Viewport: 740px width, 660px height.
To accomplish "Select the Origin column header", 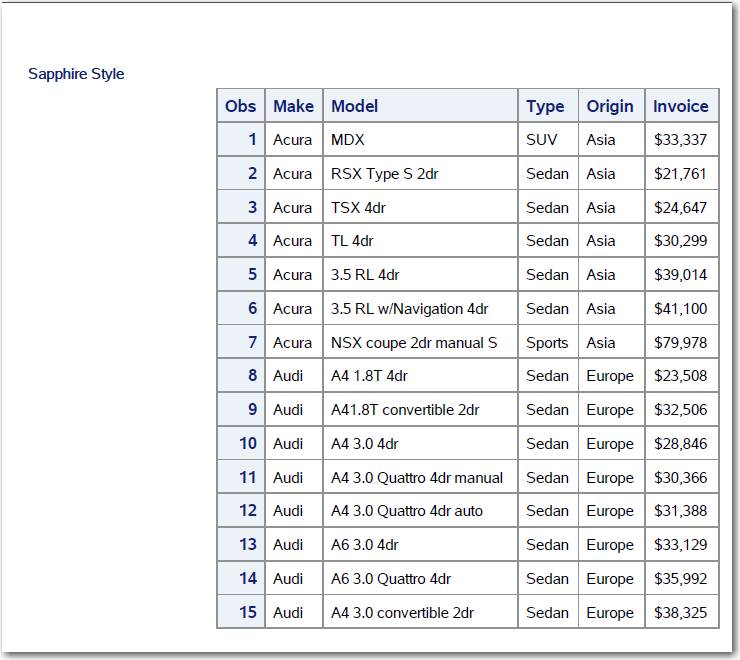I will tap(610, 106).
